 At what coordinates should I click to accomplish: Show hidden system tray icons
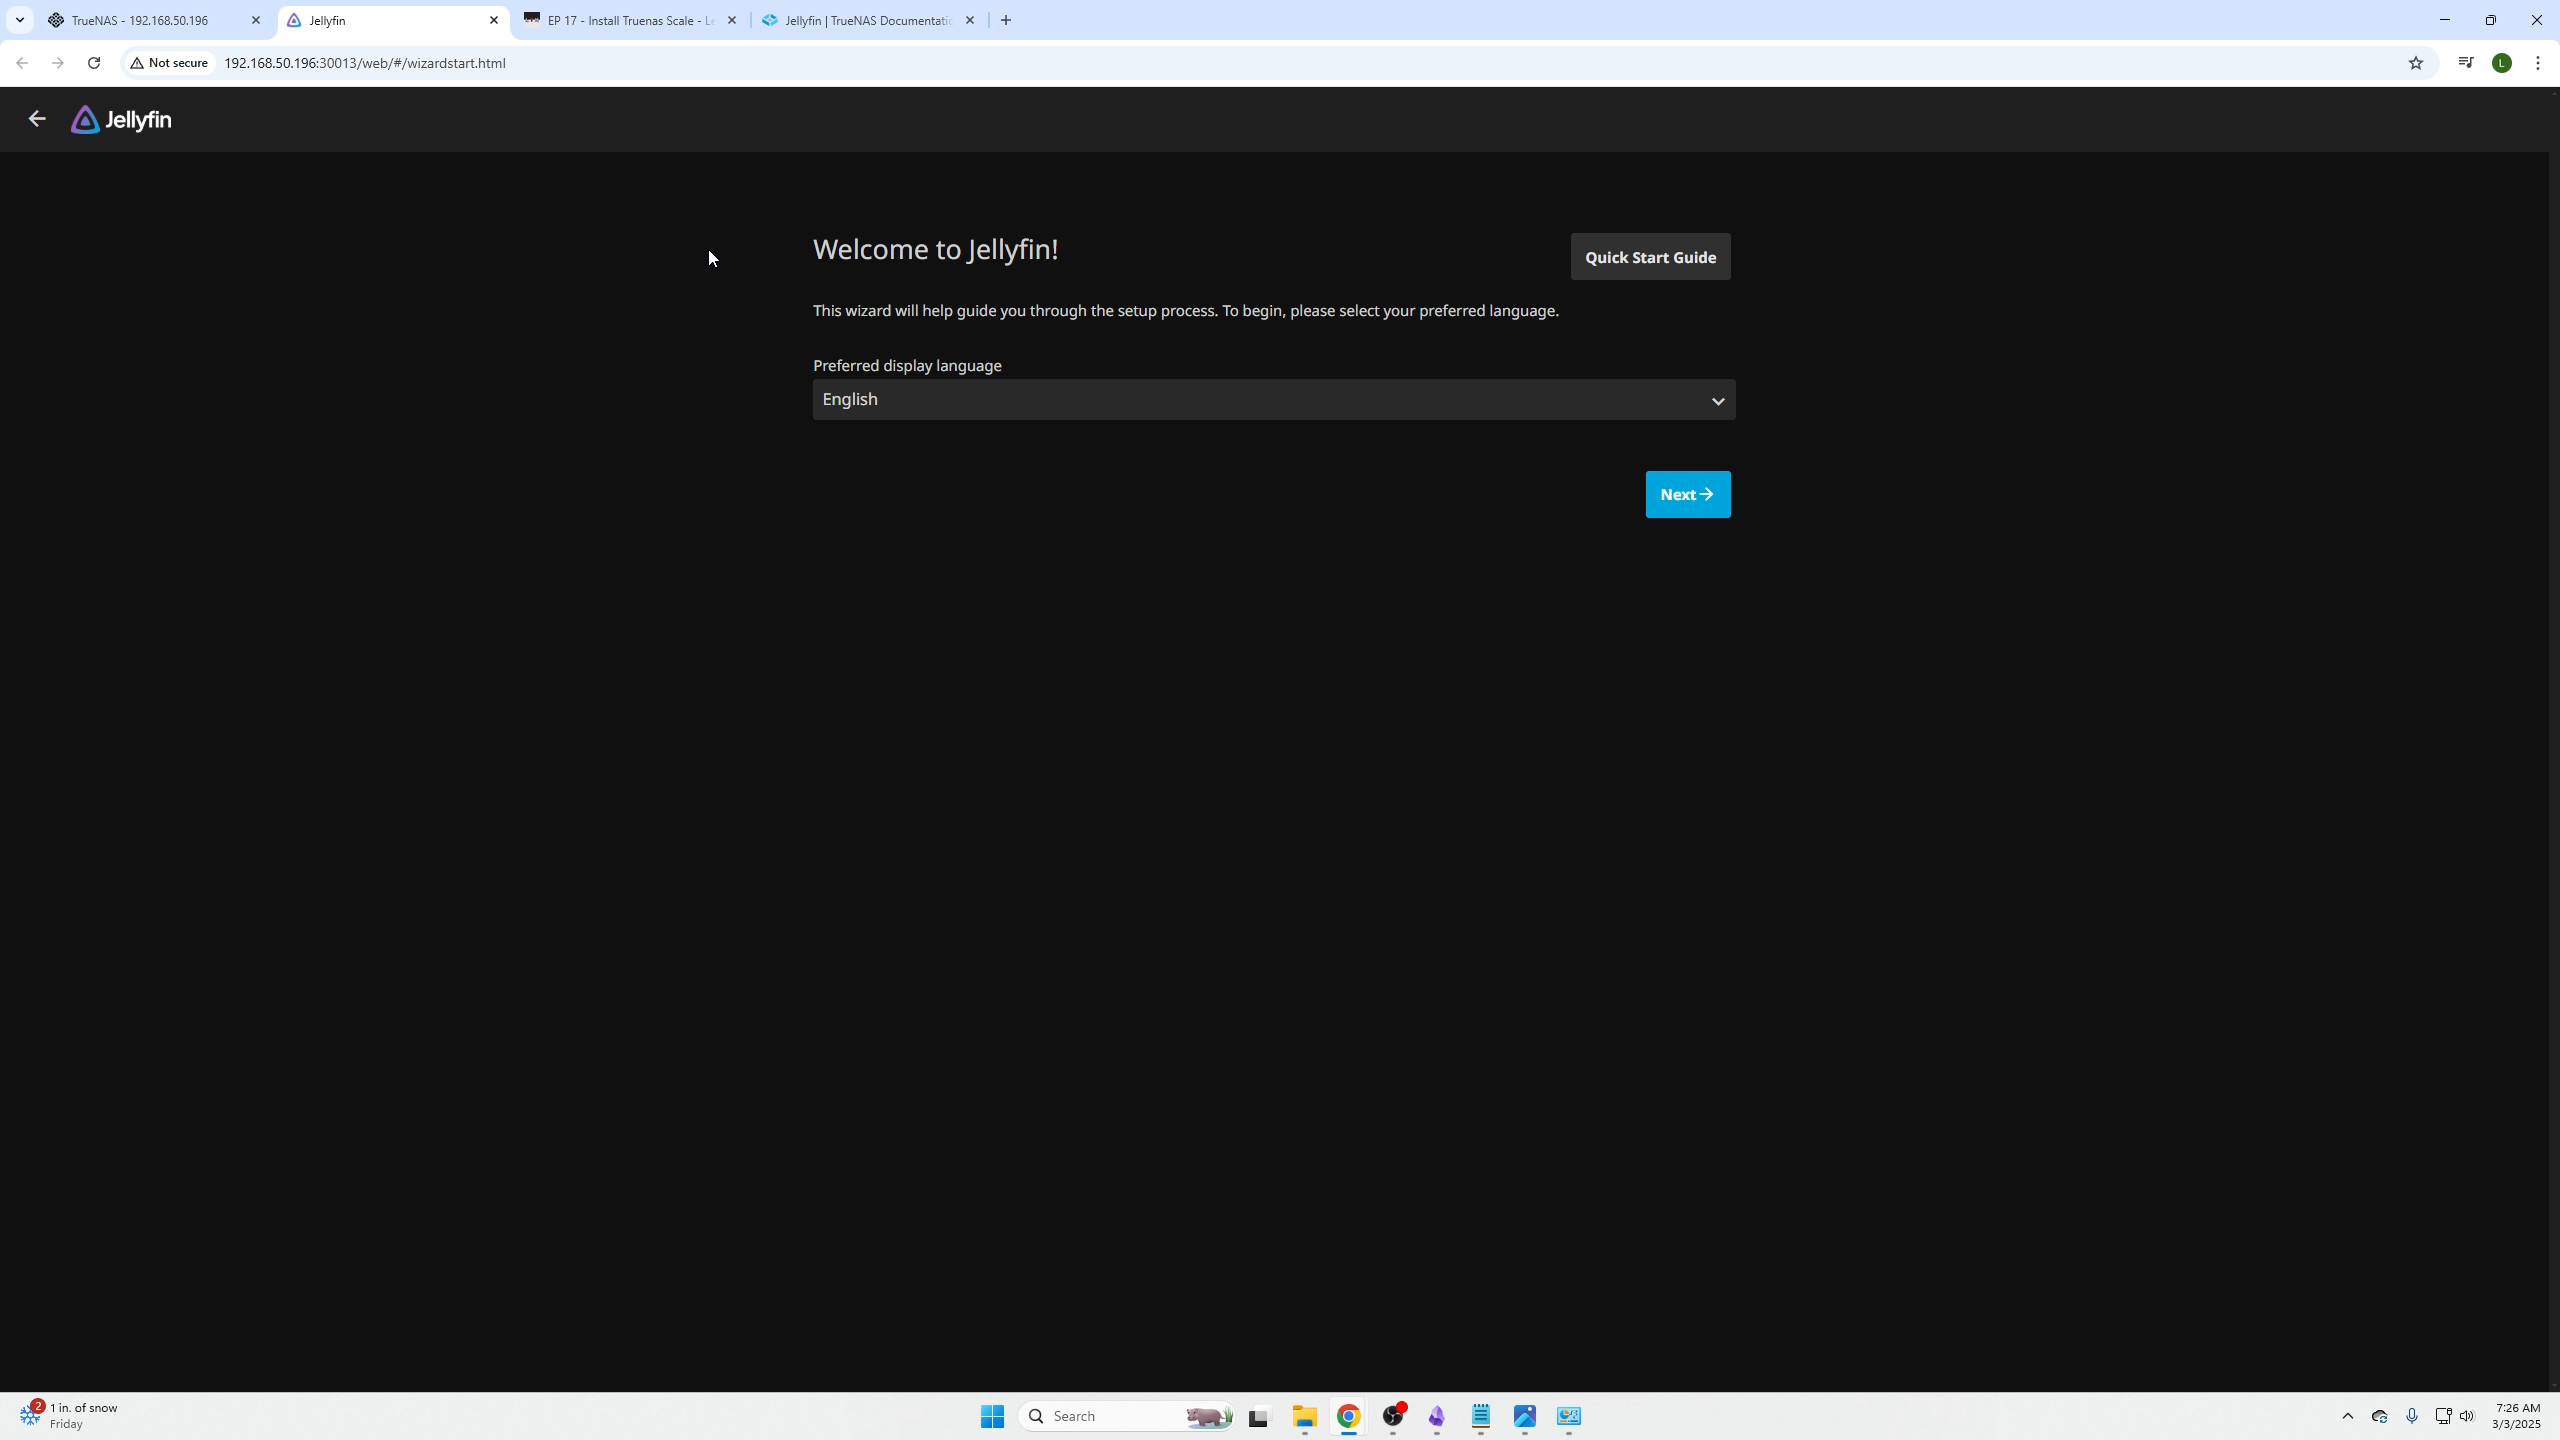pyautogui.click(x=2348, y=1416)
